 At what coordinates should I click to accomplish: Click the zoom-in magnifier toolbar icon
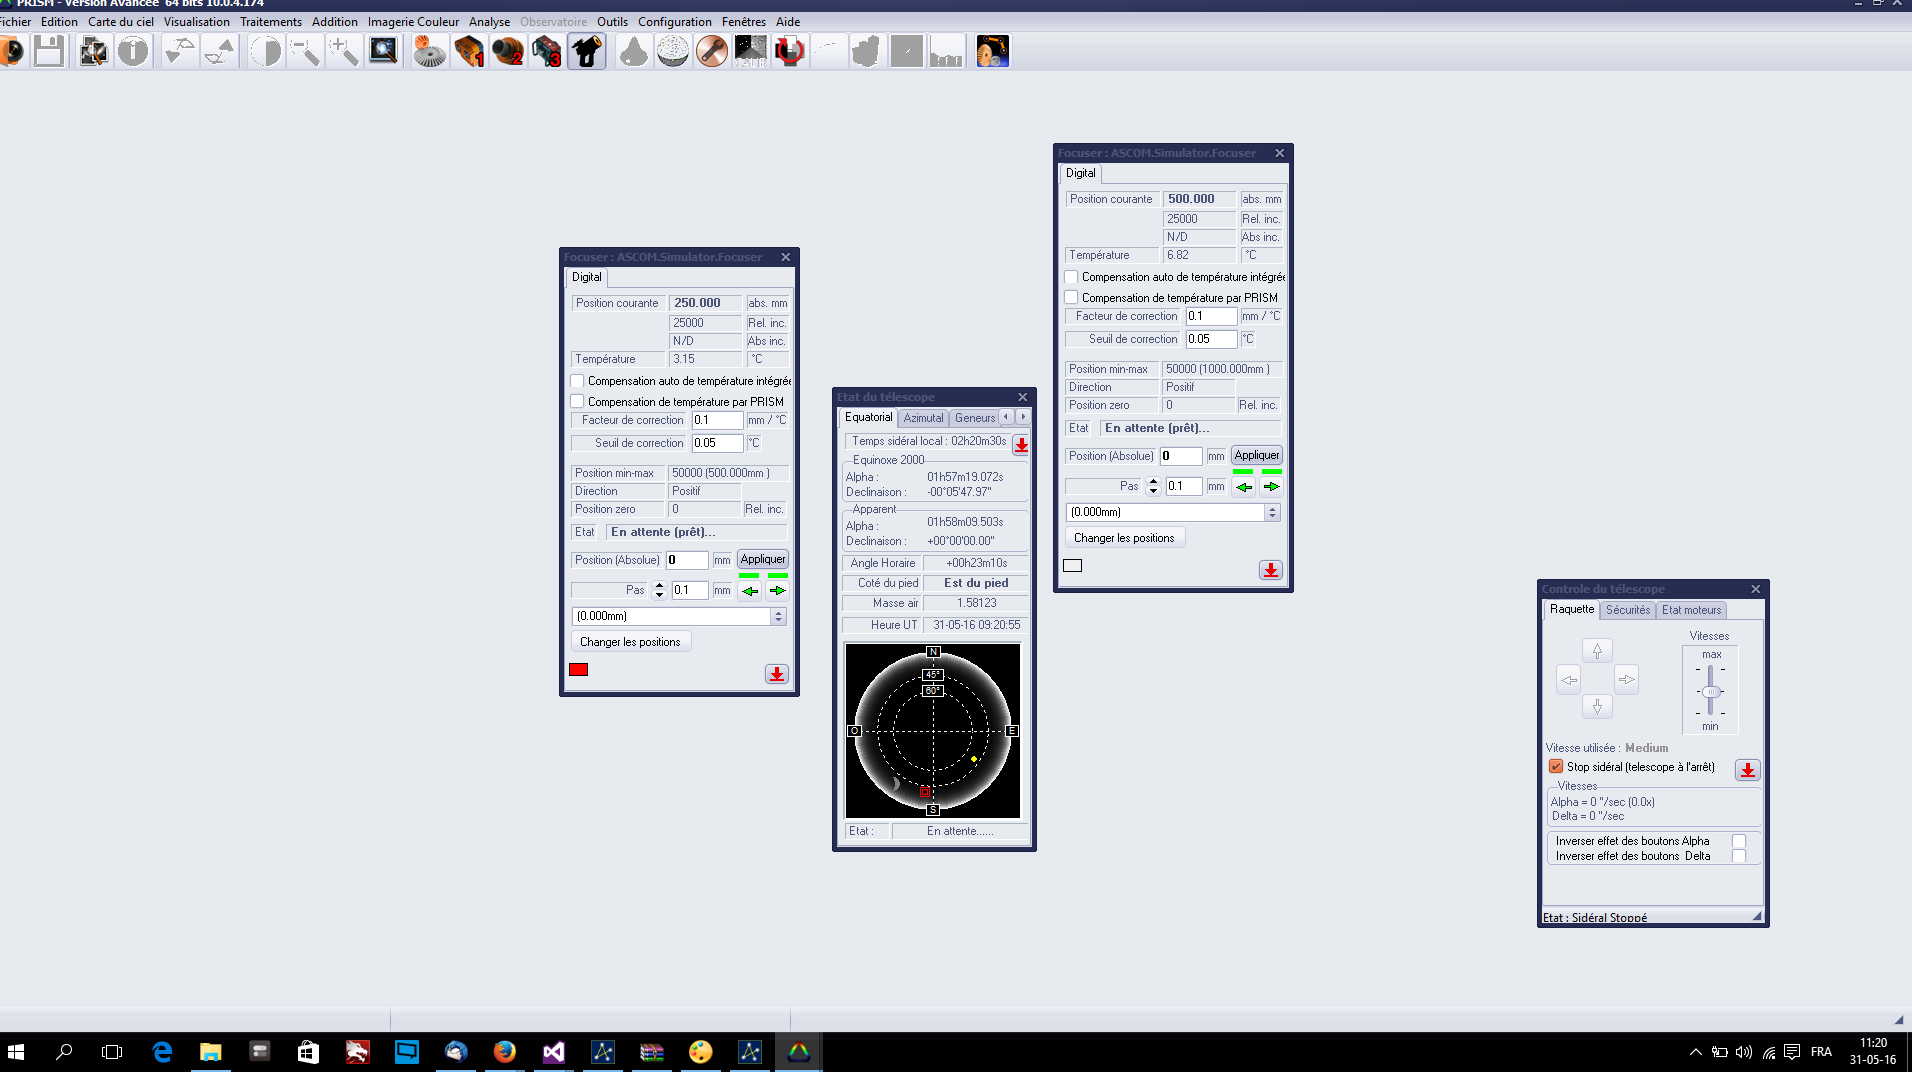point(343,51)
